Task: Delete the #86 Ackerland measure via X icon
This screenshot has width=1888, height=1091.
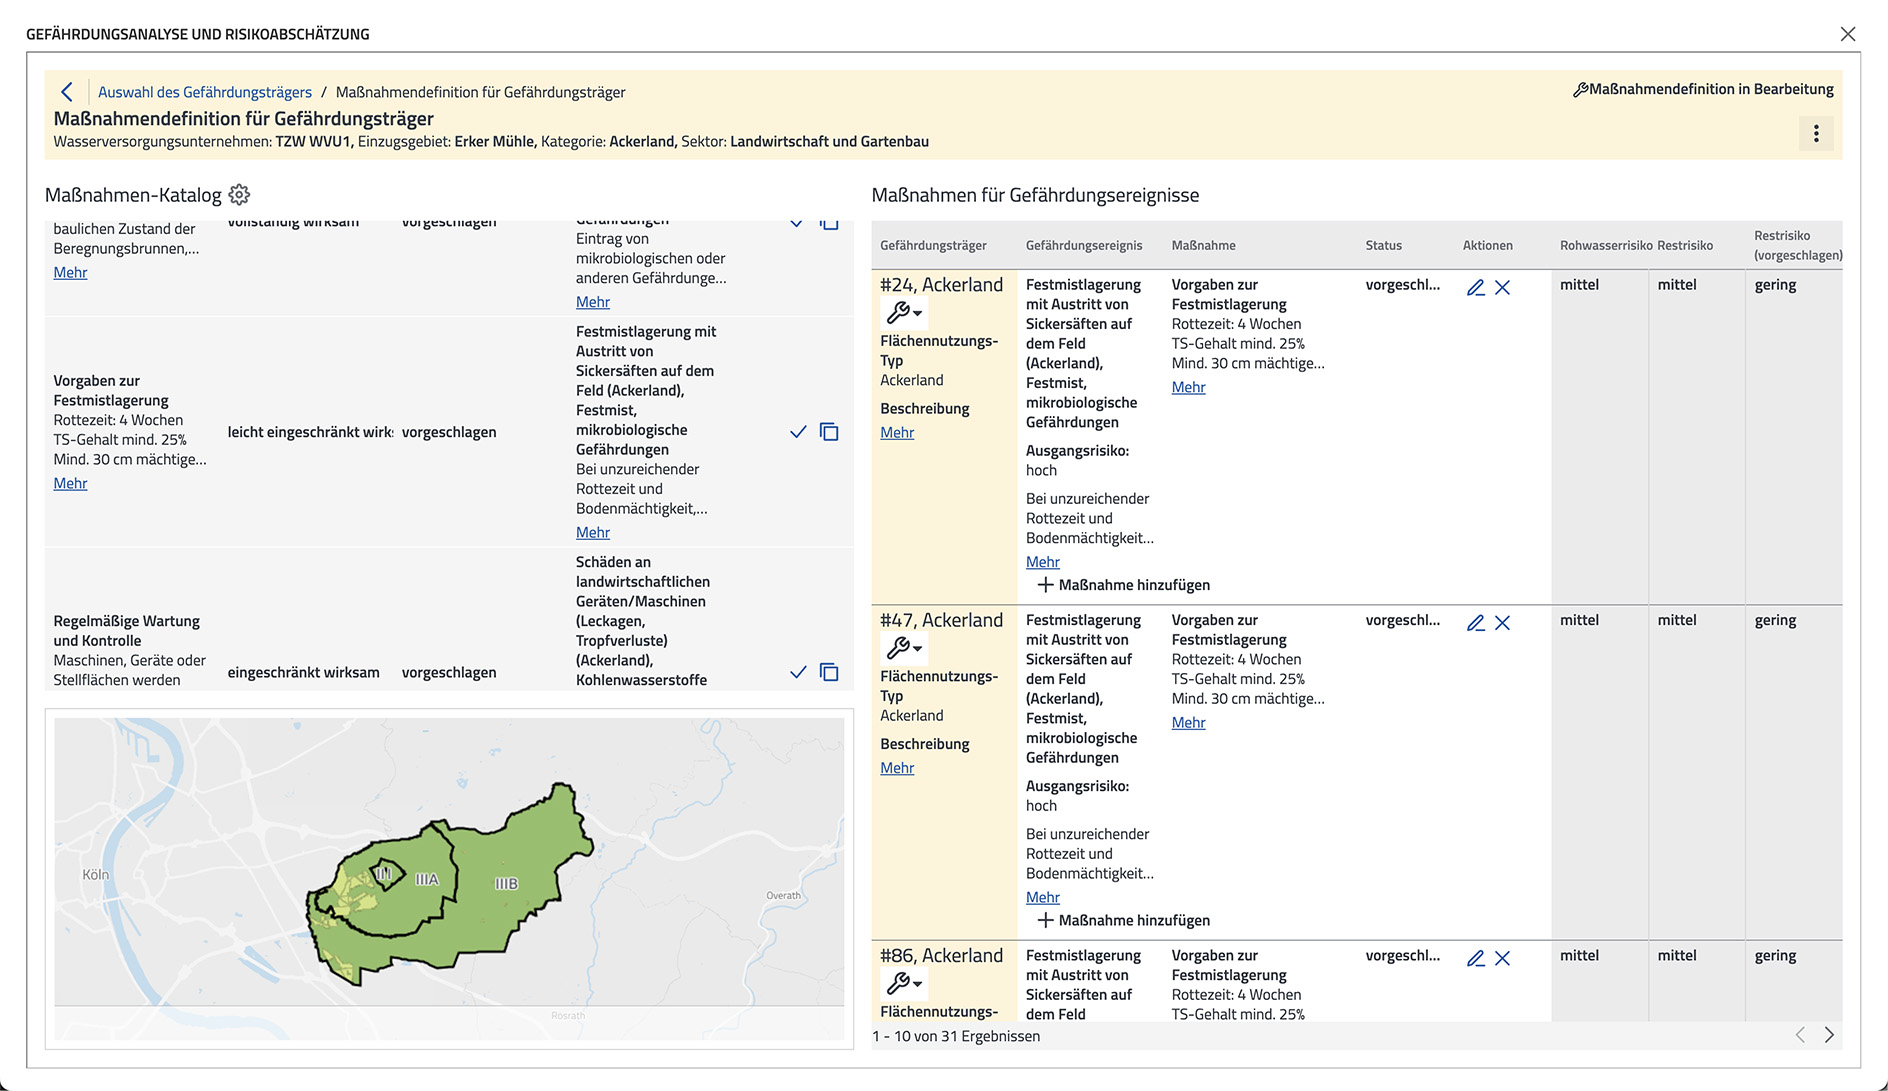Action: [1503, 957]
